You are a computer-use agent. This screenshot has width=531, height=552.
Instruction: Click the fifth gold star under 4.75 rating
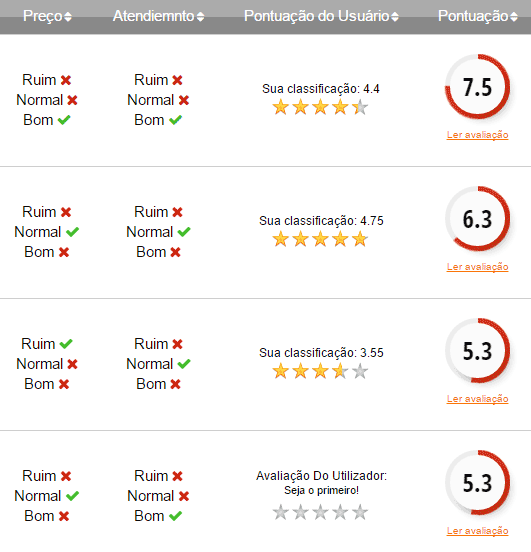click(x=360, y=239)
